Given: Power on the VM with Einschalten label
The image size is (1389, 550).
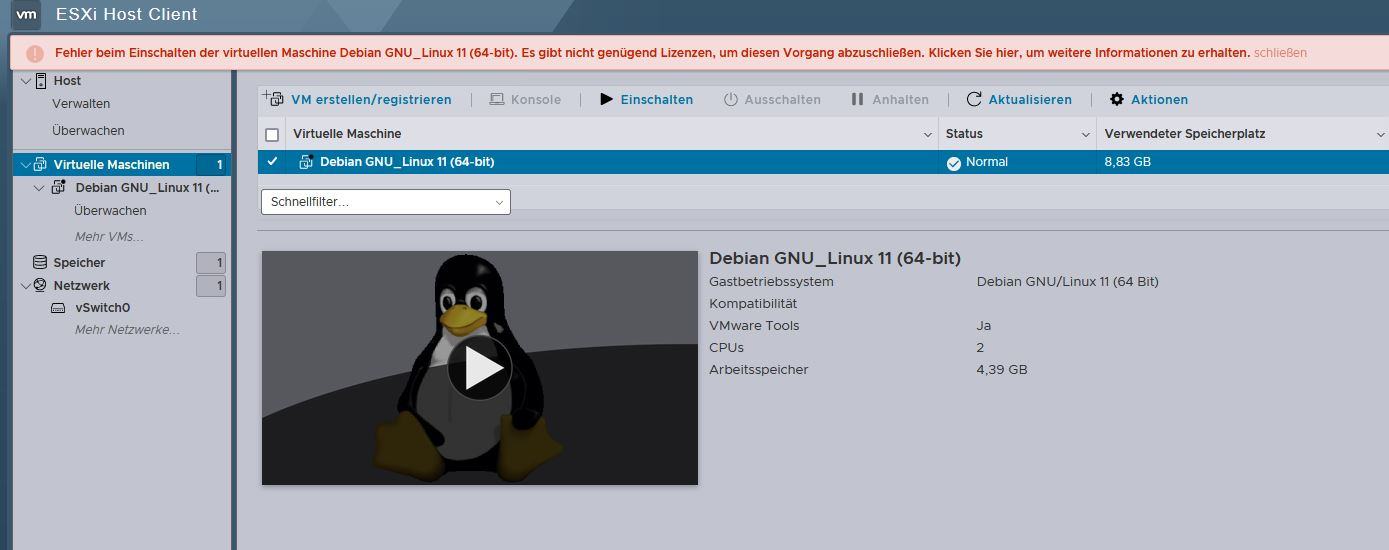Looking at the screenshot, I should pyautogui.click(x=657, y=100).
